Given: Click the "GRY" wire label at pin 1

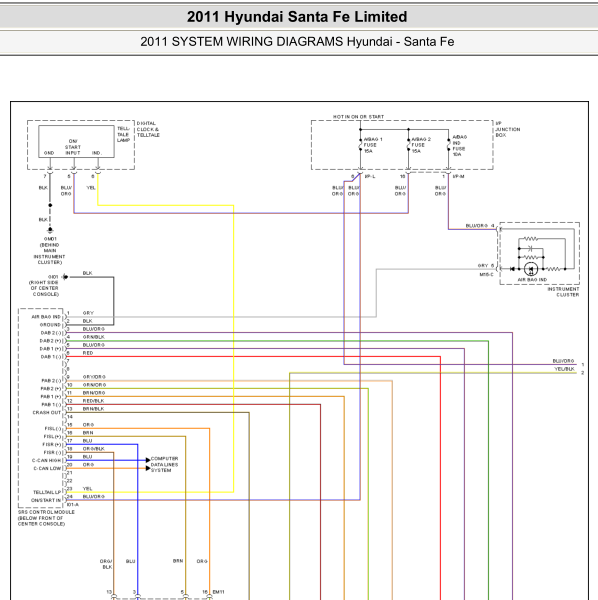Looking at the screenshot, I should point(88,313).
